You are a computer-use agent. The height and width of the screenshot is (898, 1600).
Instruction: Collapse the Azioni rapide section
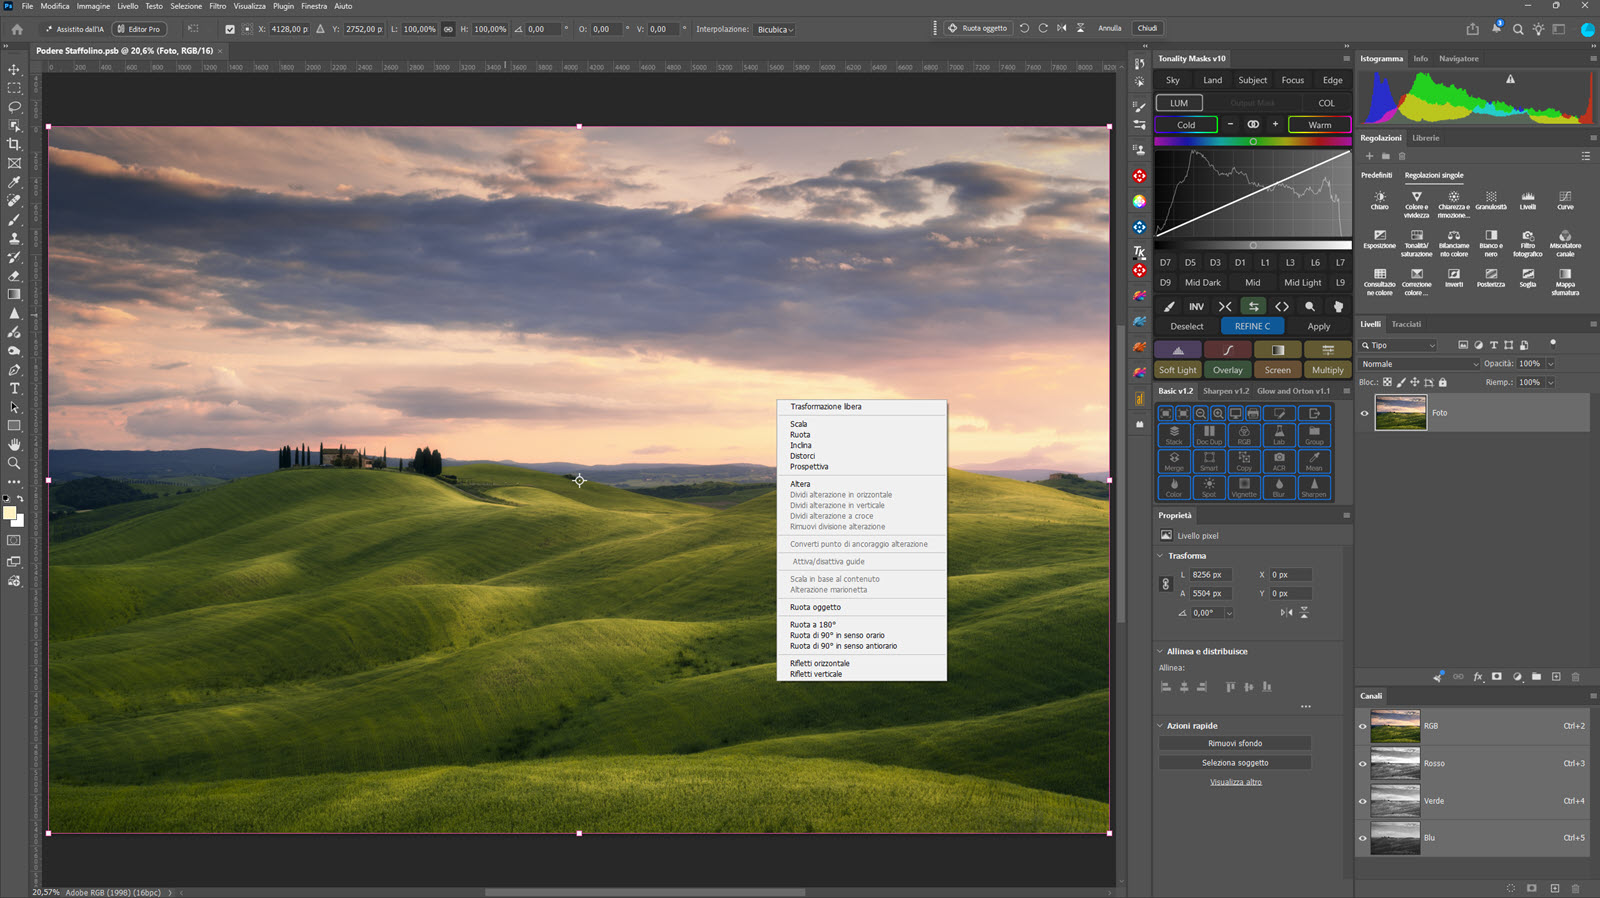(x=1160, y=726)
